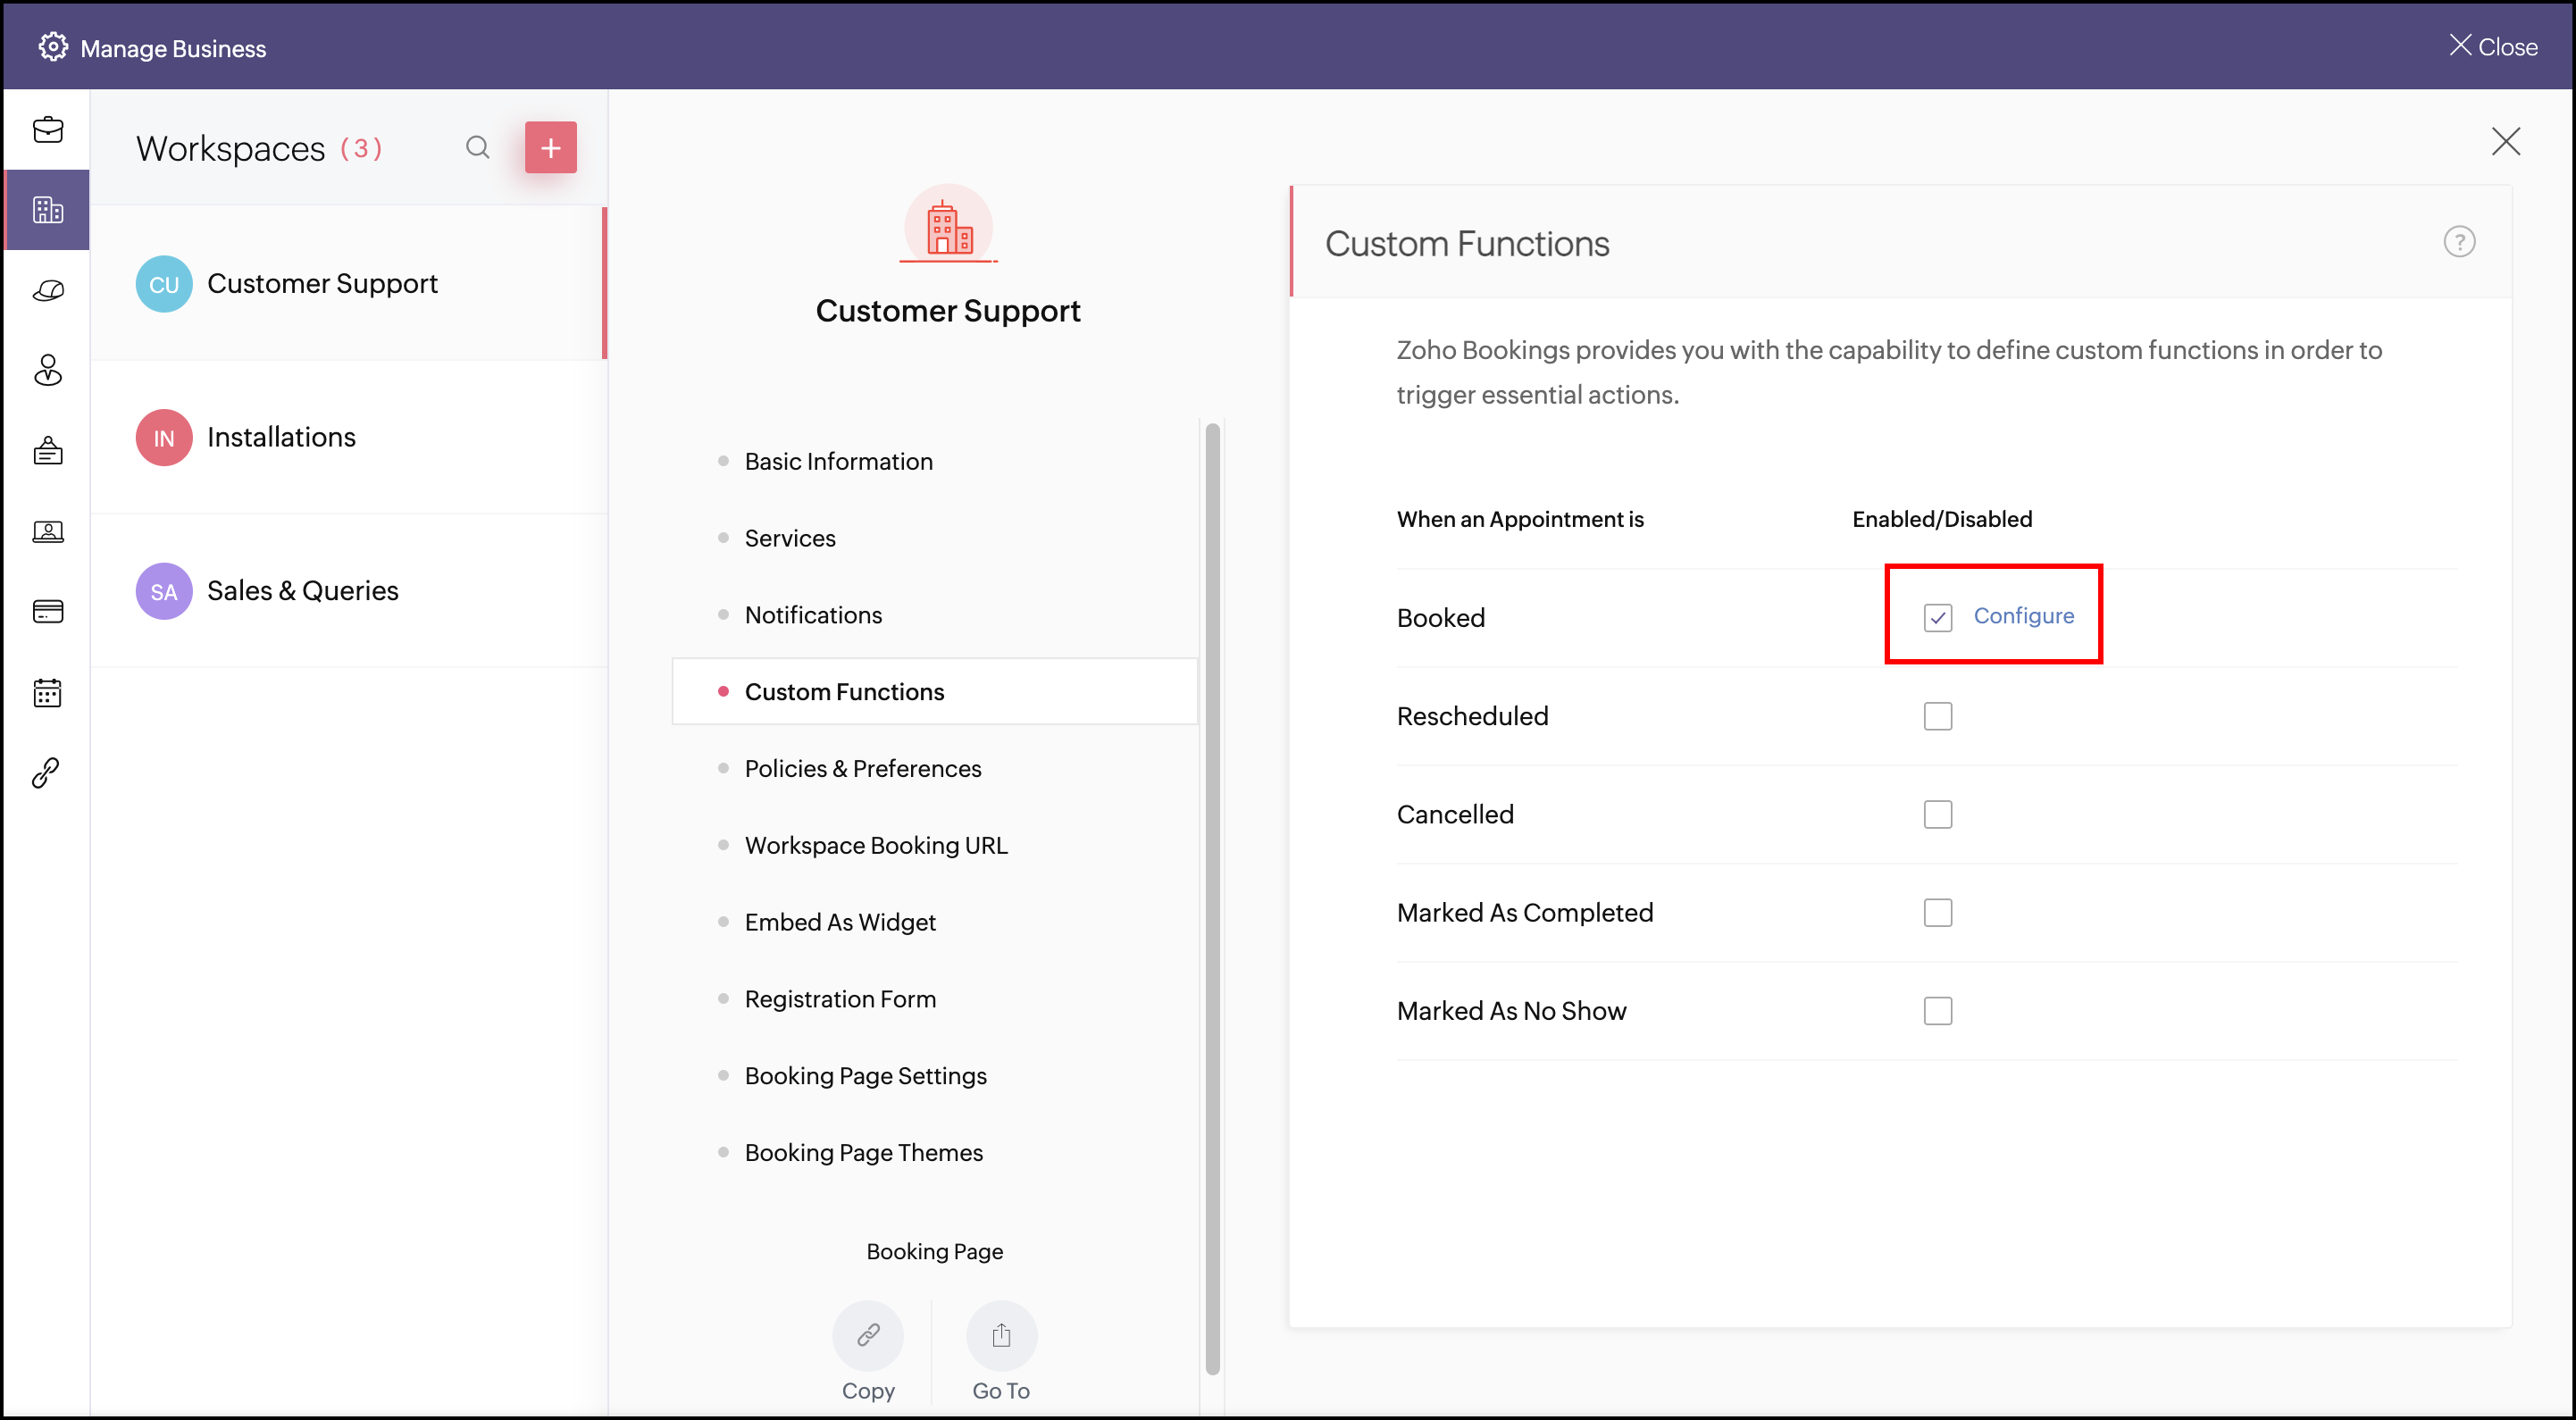Select the Sales & Queries workspace

click(302, 590)
